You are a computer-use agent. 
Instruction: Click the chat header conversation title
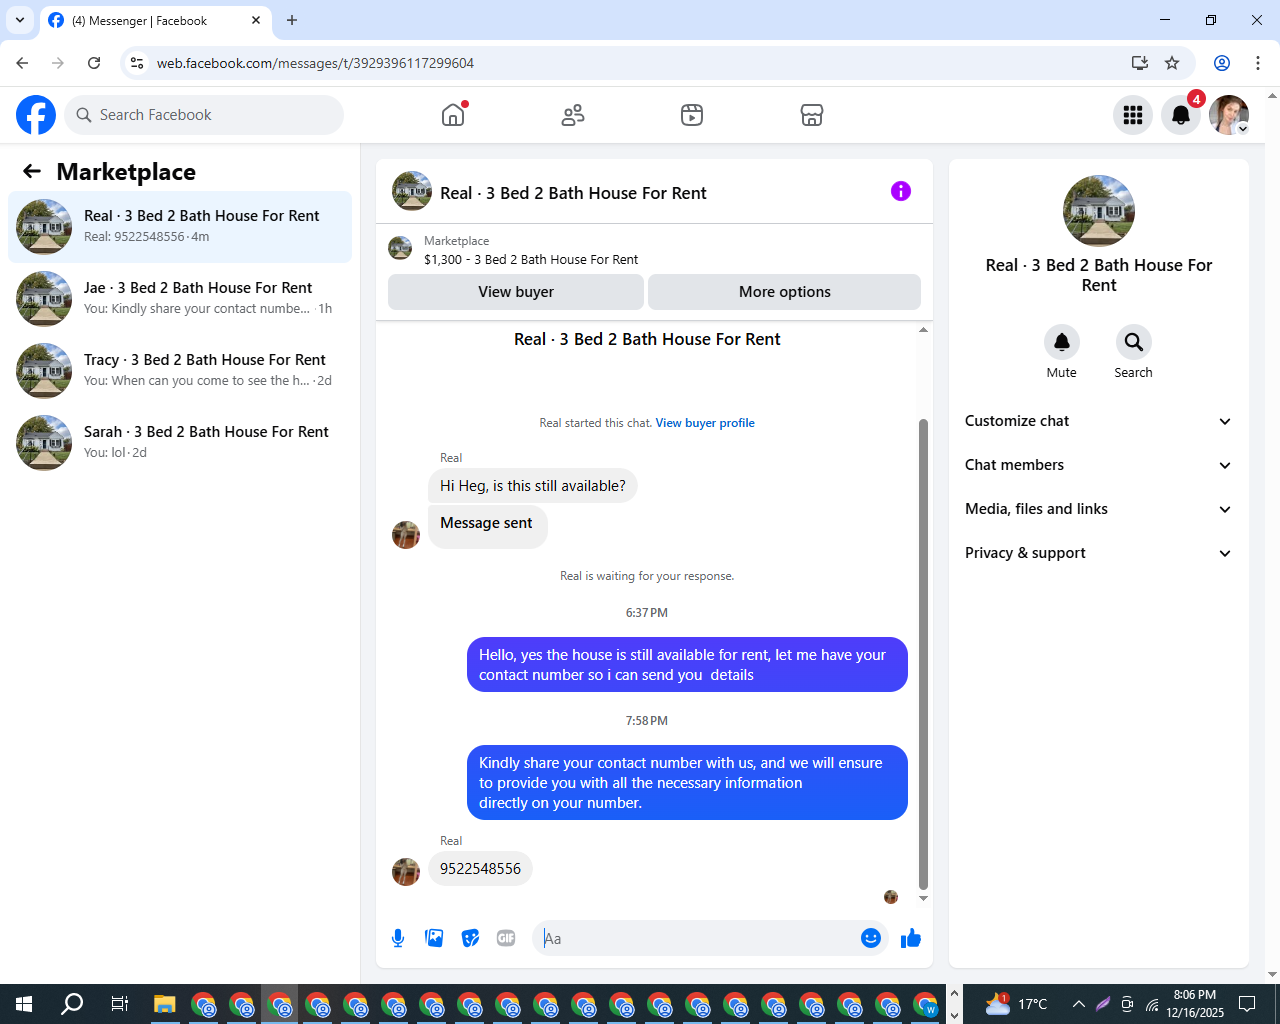click(x=573, y=193)
